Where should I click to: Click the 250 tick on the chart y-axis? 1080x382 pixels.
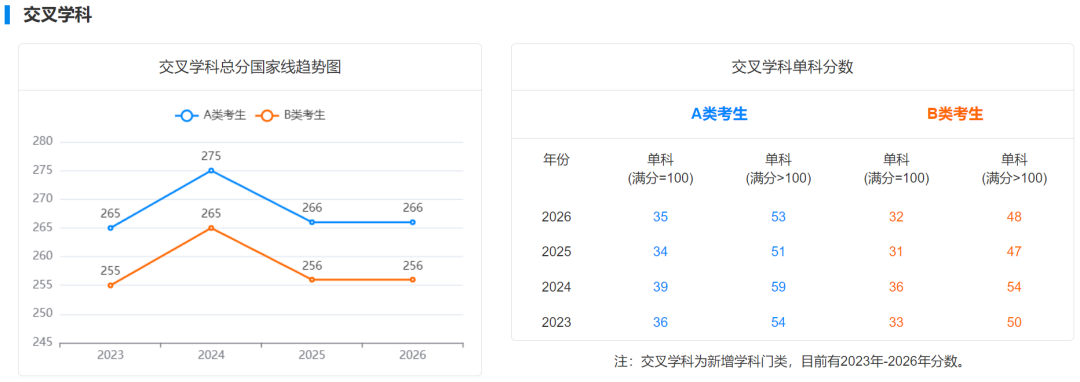click(x=42, y=314)
